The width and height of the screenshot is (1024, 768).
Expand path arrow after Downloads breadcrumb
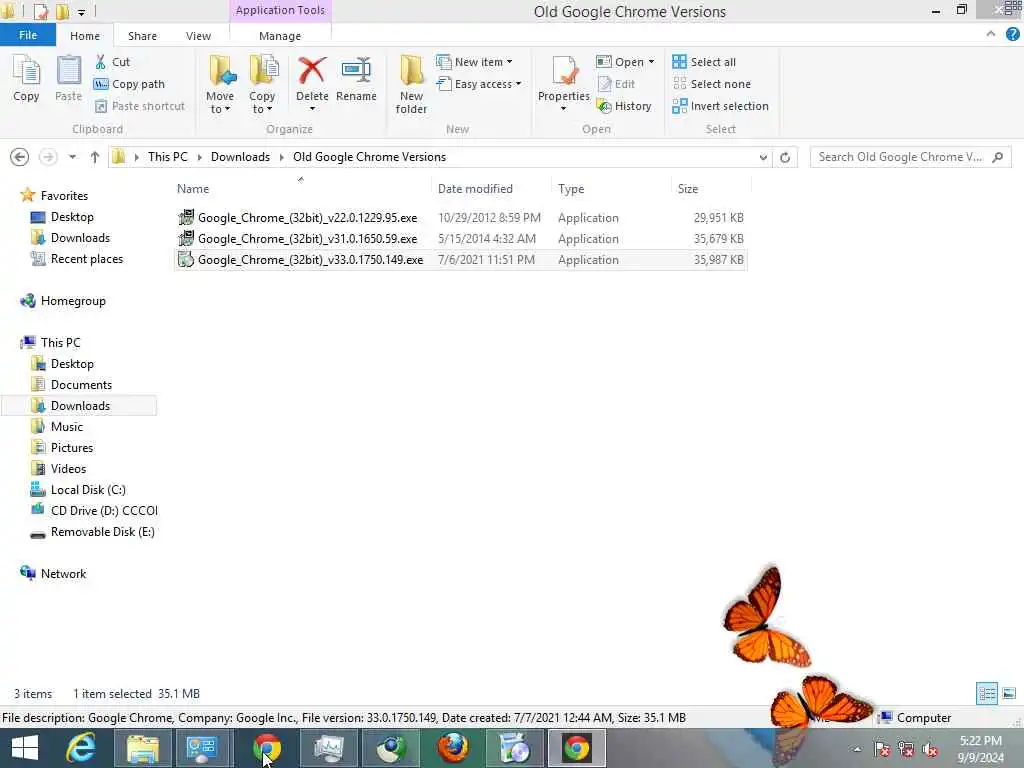(281, 157)
